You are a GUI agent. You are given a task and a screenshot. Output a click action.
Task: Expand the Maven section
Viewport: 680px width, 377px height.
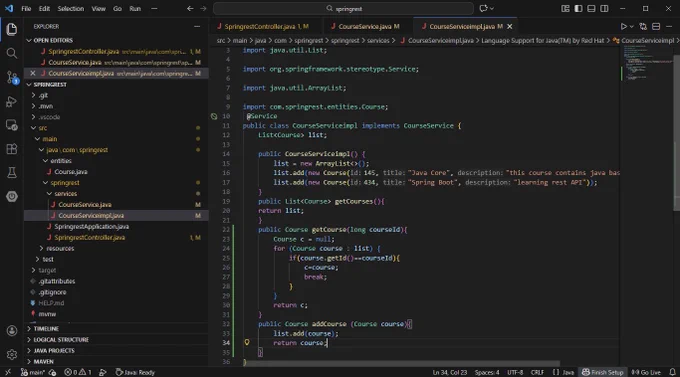coord(43,361)
